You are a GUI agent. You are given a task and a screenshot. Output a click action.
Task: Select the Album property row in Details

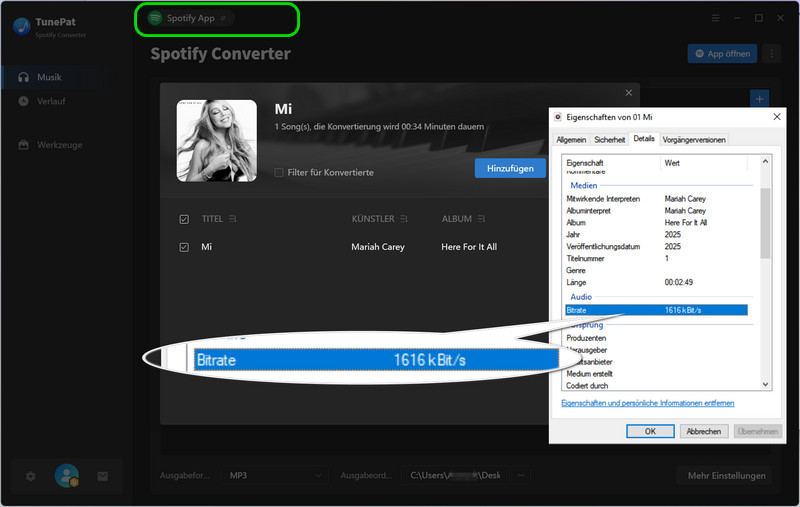[x=657, y=223]
